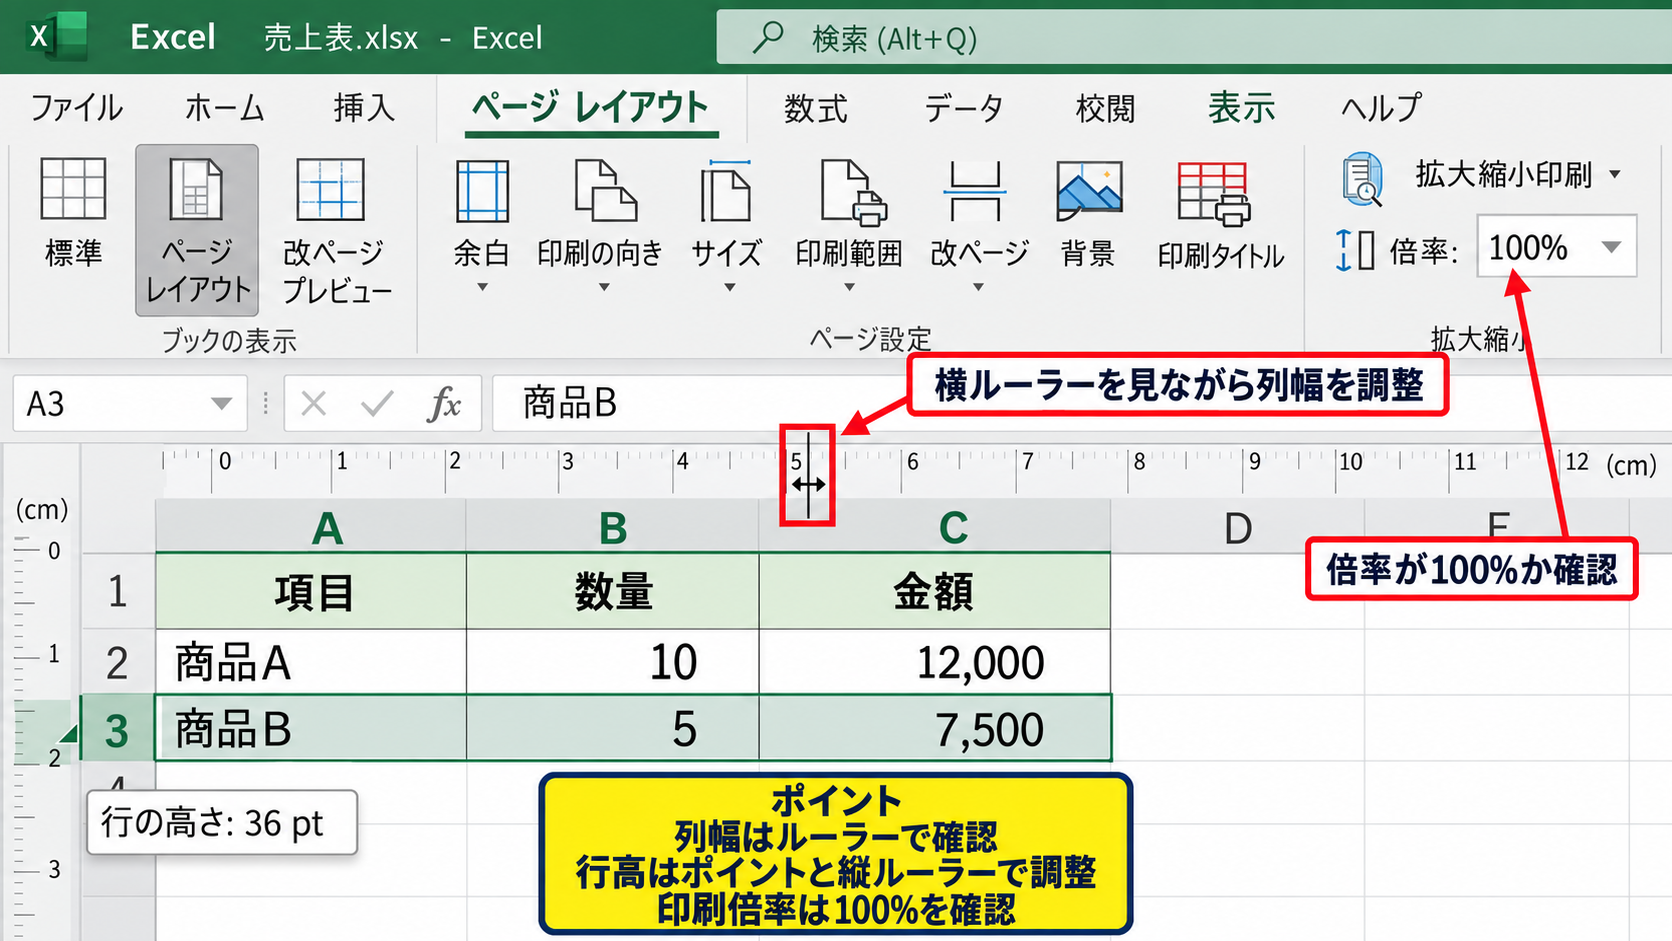The width and height of the screenshot is (1672, 941).
Task: Select row 2 header
Action: (117, 662)
